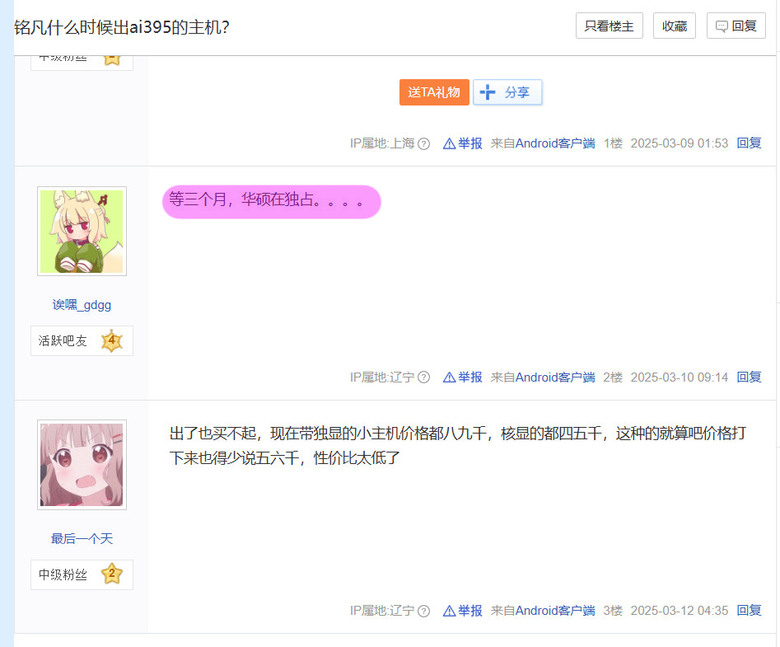
Task: Open the 最后一个天 username link
Action: point(82,538)
